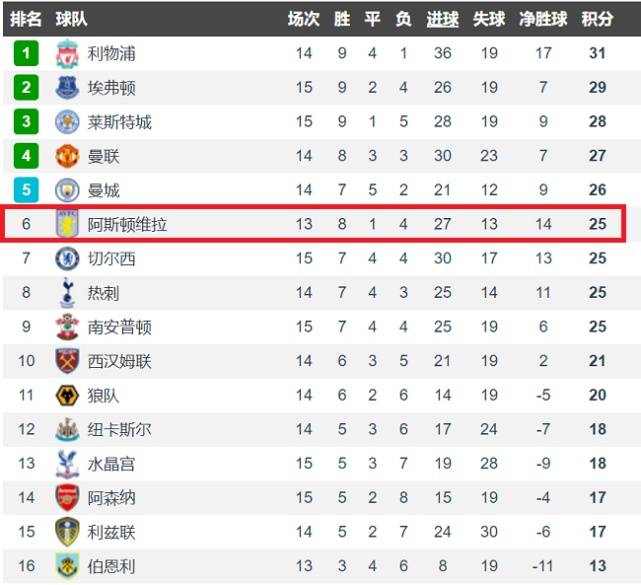Open team name 阿斯顿维拉
The height and width of the screenshot is (585, 641).
tap(127, 224)
